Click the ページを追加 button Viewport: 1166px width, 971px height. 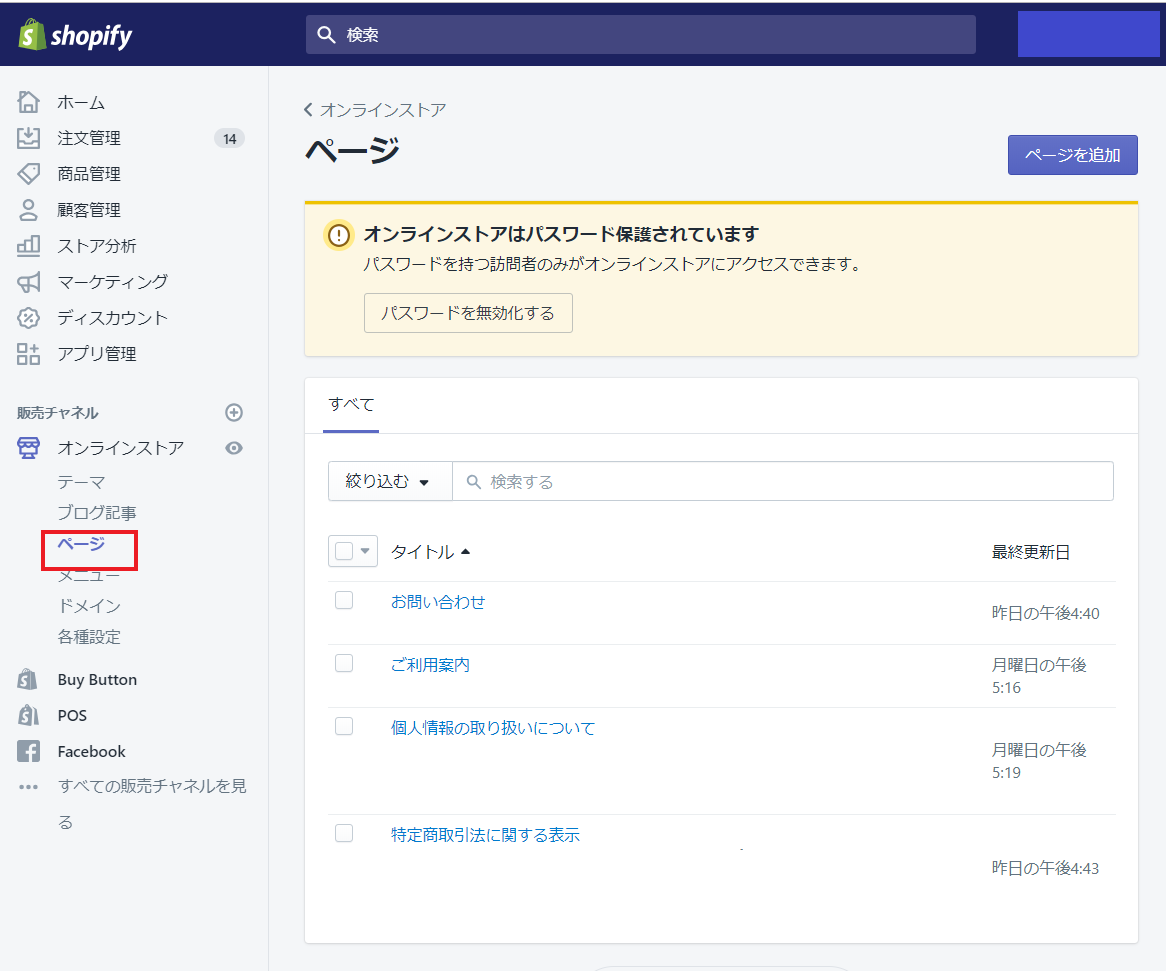(1072, 155)
